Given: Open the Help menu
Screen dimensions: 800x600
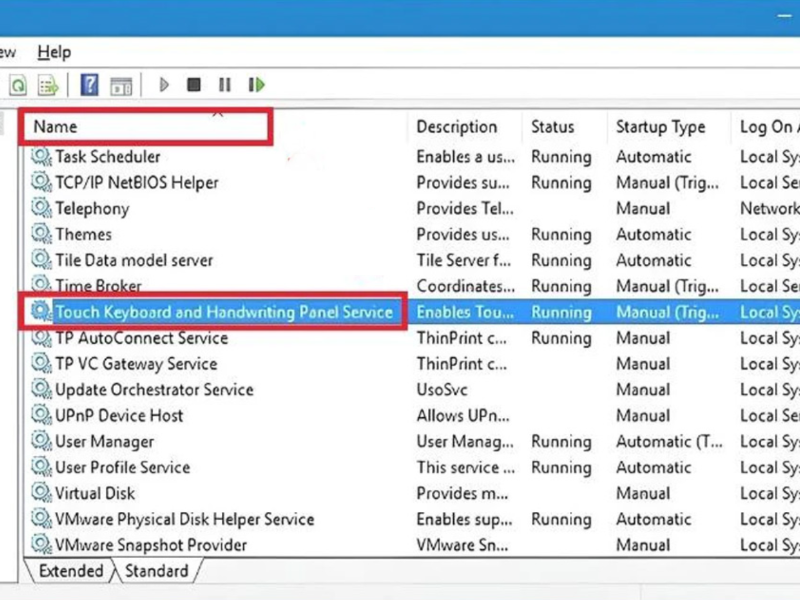Looking at the screenshot, I should pos(54,51).
